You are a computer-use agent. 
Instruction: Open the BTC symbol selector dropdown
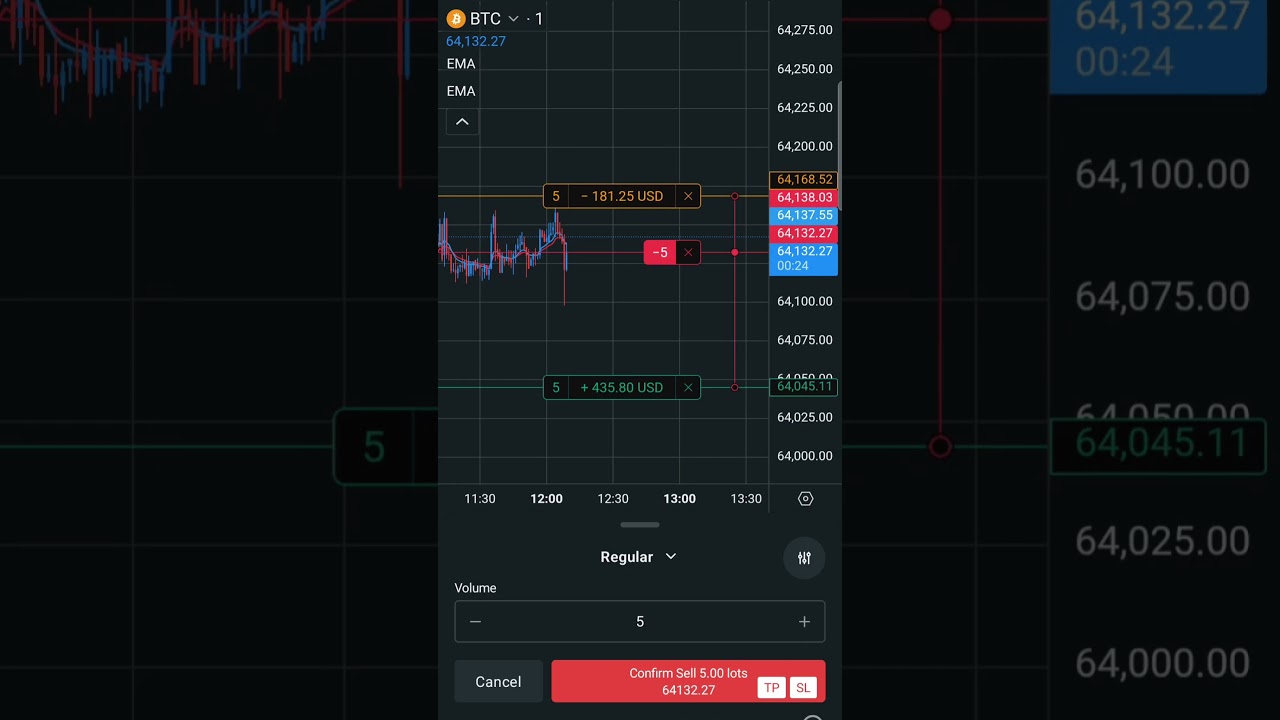[494, 19]
